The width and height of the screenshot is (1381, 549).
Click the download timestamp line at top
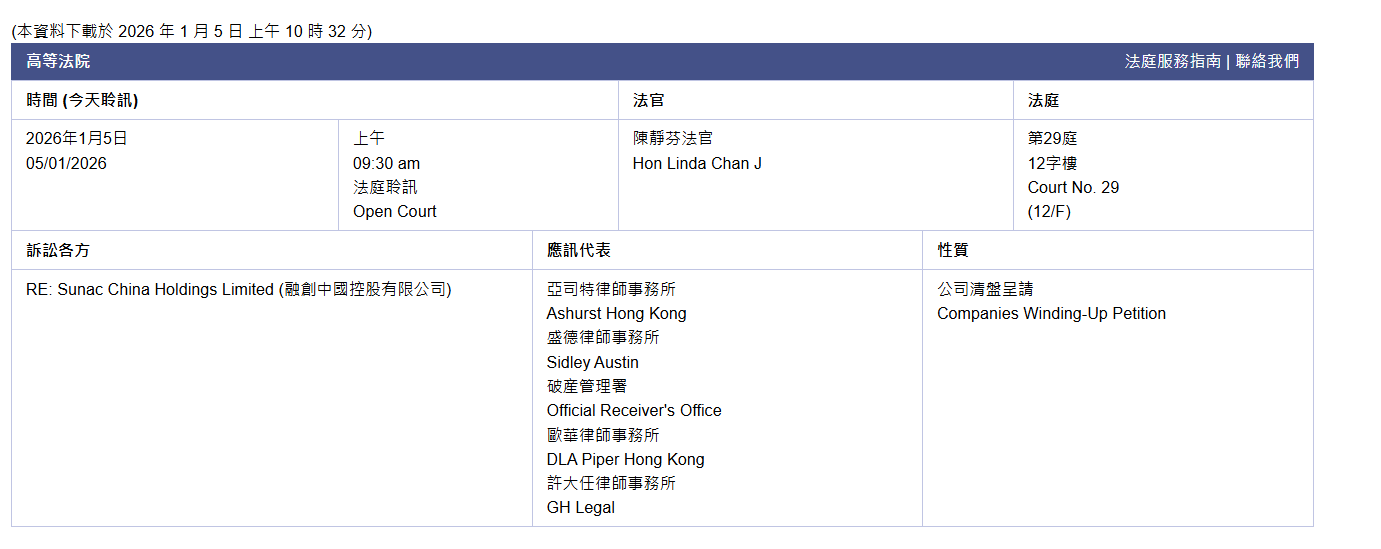click(x=192, y=31)
